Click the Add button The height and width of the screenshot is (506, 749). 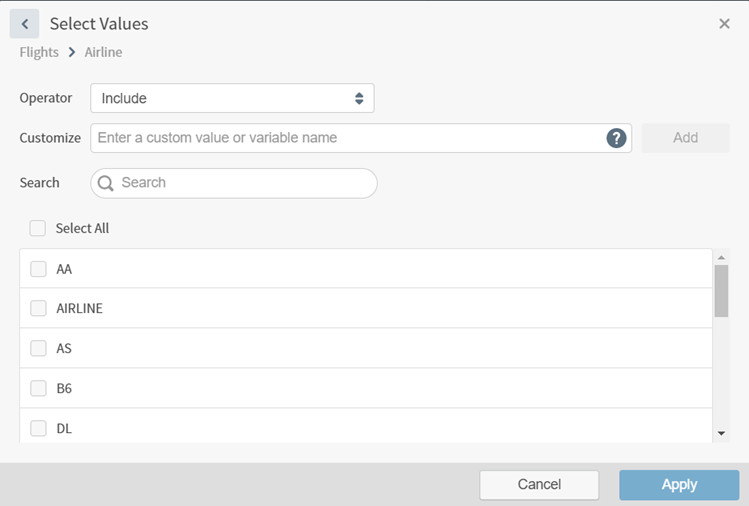coord(685,138)
